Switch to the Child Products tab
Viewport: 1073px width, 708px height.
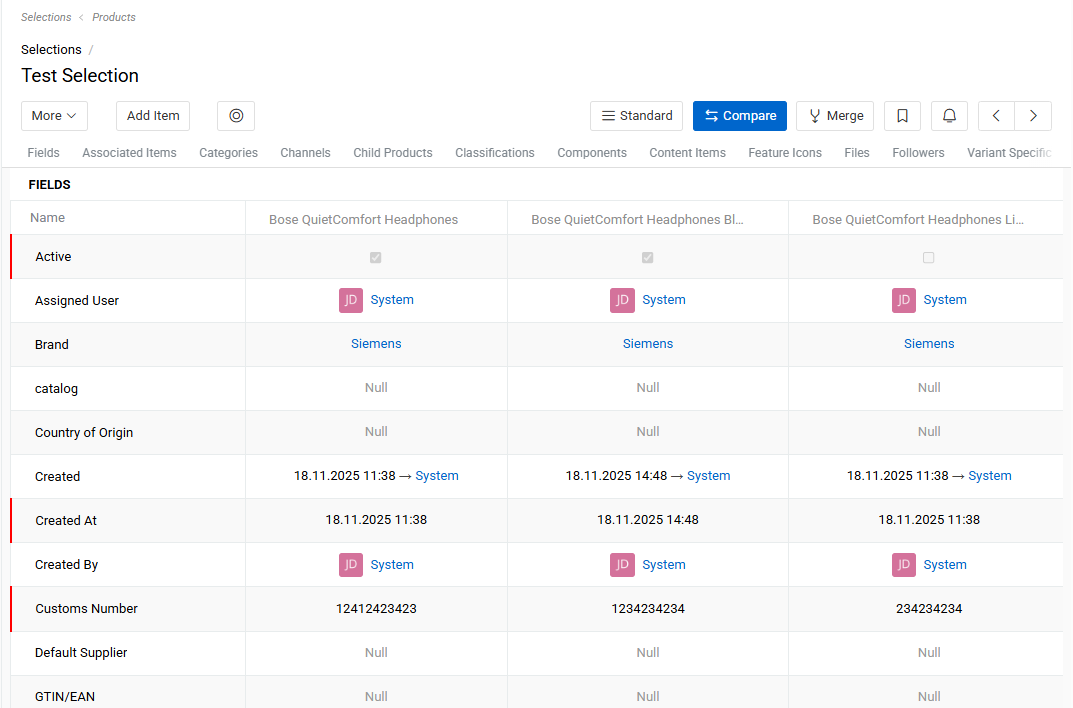392,153
